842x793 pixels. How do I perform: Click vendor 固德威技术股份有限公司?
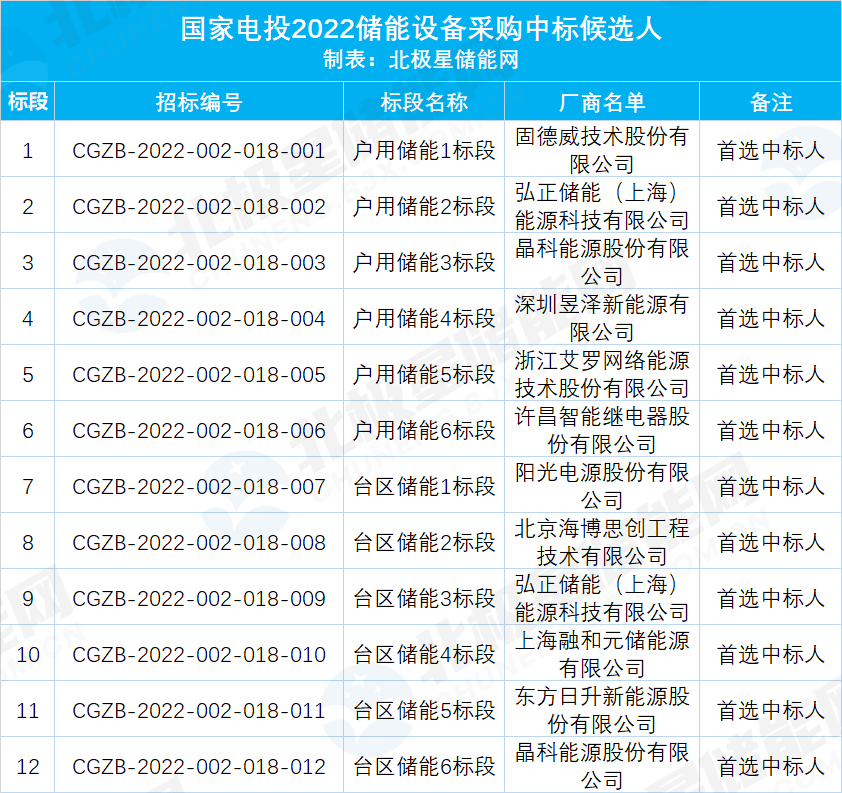point(602,150)
